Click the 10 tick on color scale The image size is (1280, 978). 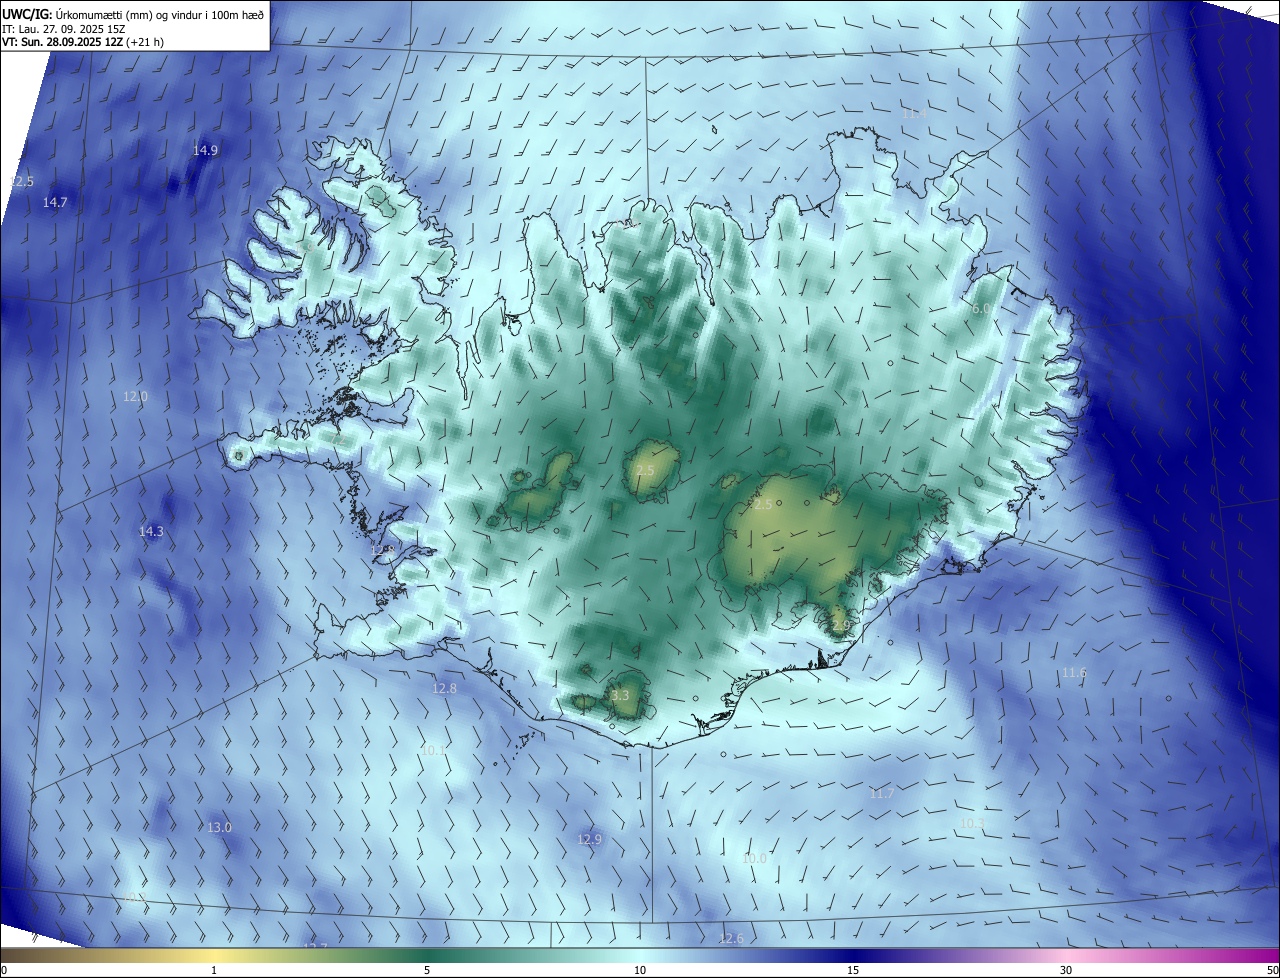click(x=640, y=970)
